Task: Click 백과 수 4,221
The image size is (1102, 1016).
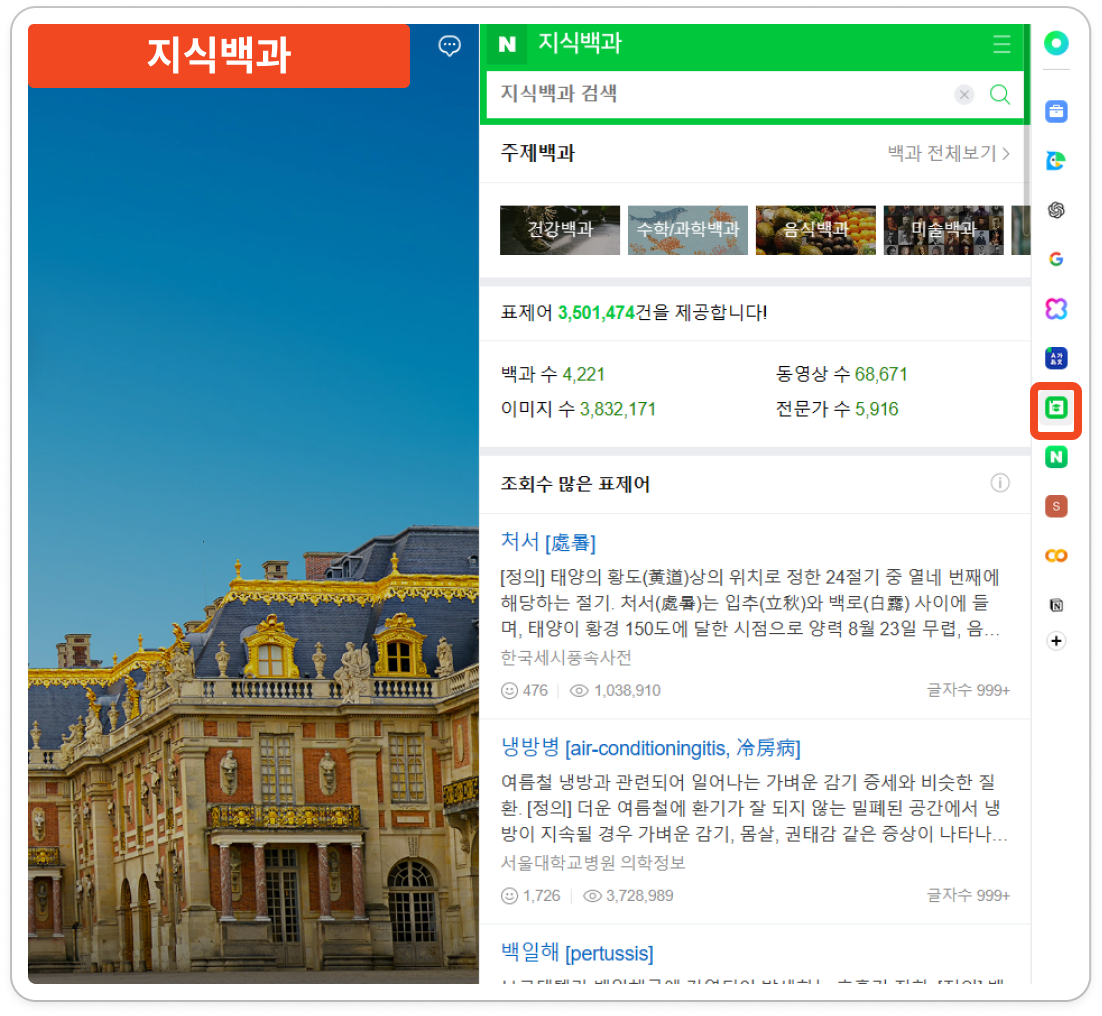Action: (552, 374)
